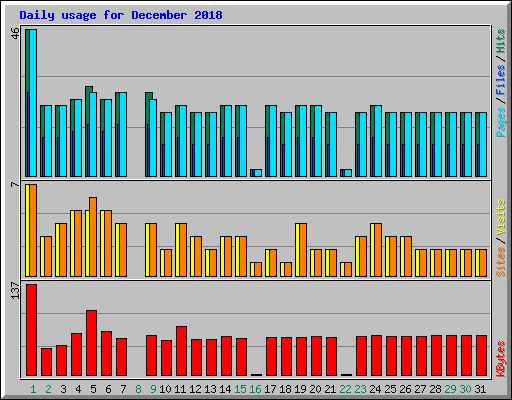Click day label '24' on the x-axis
This screenshot has width=512, height=400.
(375, 389)
